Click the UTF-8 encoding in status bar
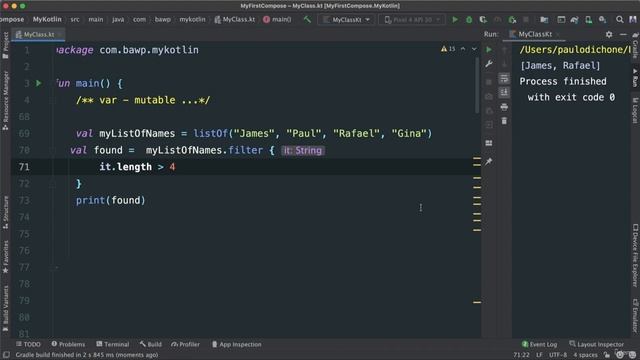The height and width of the screenshot is (360, 640). pyautogui.click(x=558, y=355)
